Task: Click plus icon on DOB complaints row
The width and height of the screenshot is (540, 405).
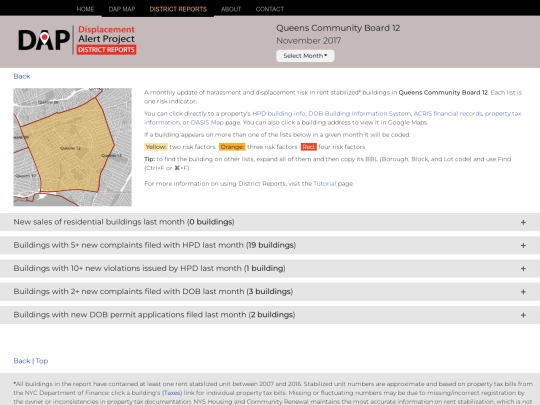Action: [x=523, y=292]
